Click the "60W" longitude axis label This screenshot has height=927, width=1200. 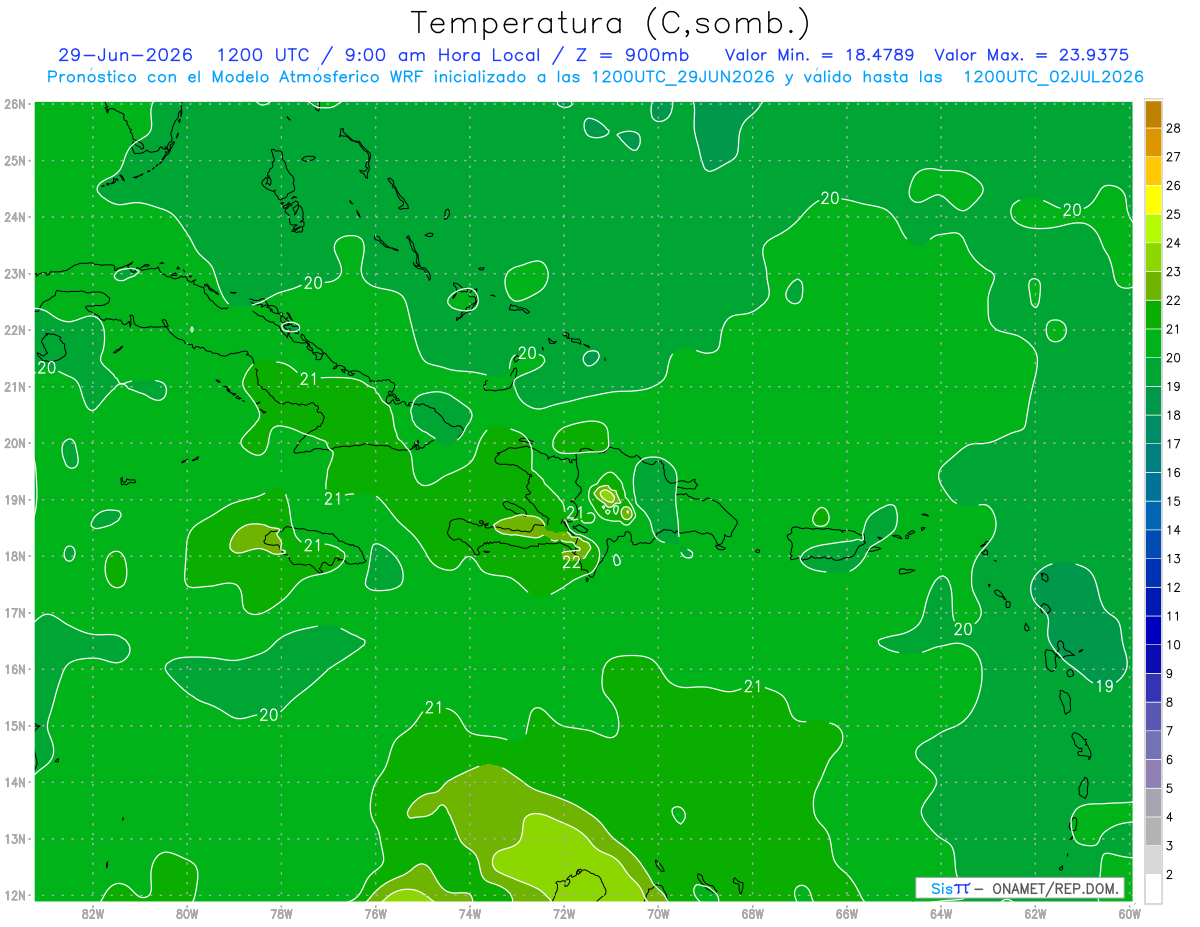point(1129,913)
